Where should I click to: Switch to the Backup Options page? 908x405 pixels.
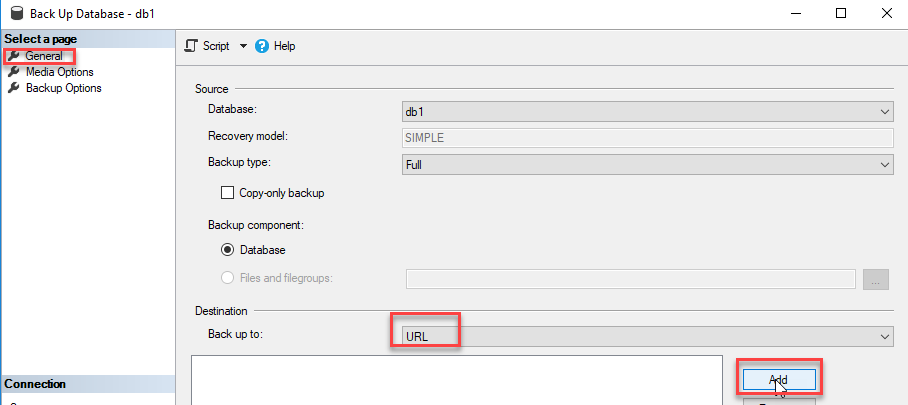pos(63,88)
